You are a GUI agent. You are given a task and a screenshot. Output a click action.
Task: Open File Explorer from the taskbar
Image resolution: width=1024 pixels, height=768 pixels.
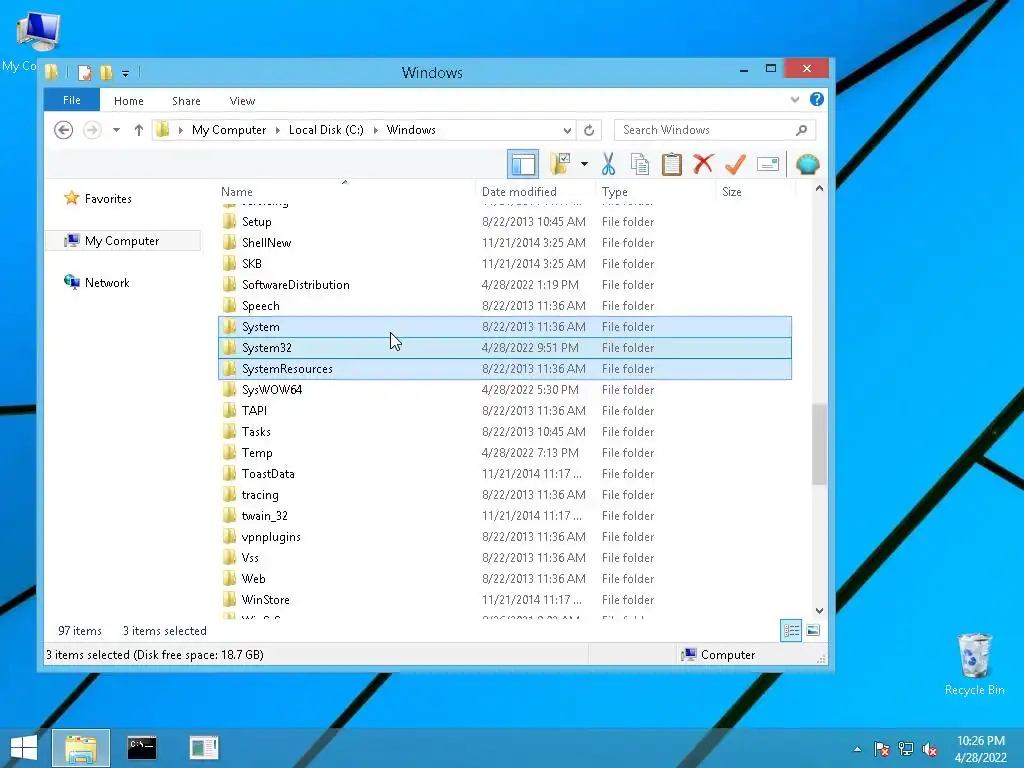[81, 748]
